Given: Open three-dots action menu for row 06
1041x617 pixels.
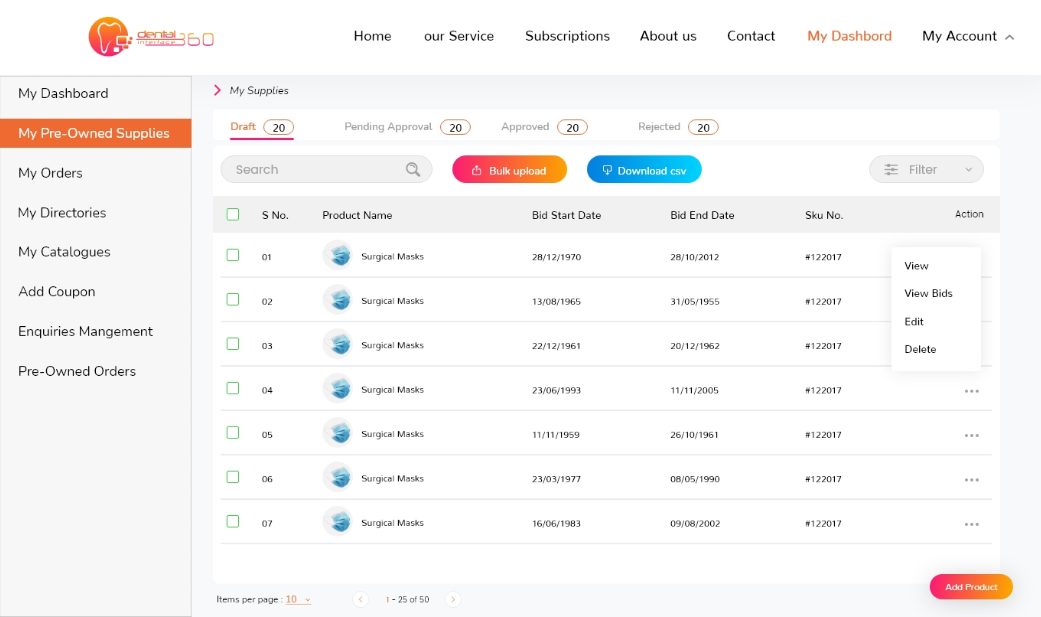Looking at the screenshot, I should [x=971, y=480].
